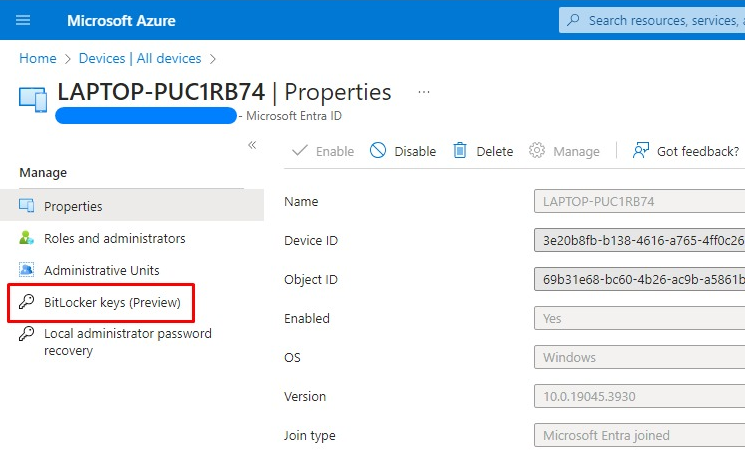Viewport: 745px width, 456px height.
Task: Click the Local administrator password key icon
Action: pyautogui.click(x=27, y=333)
